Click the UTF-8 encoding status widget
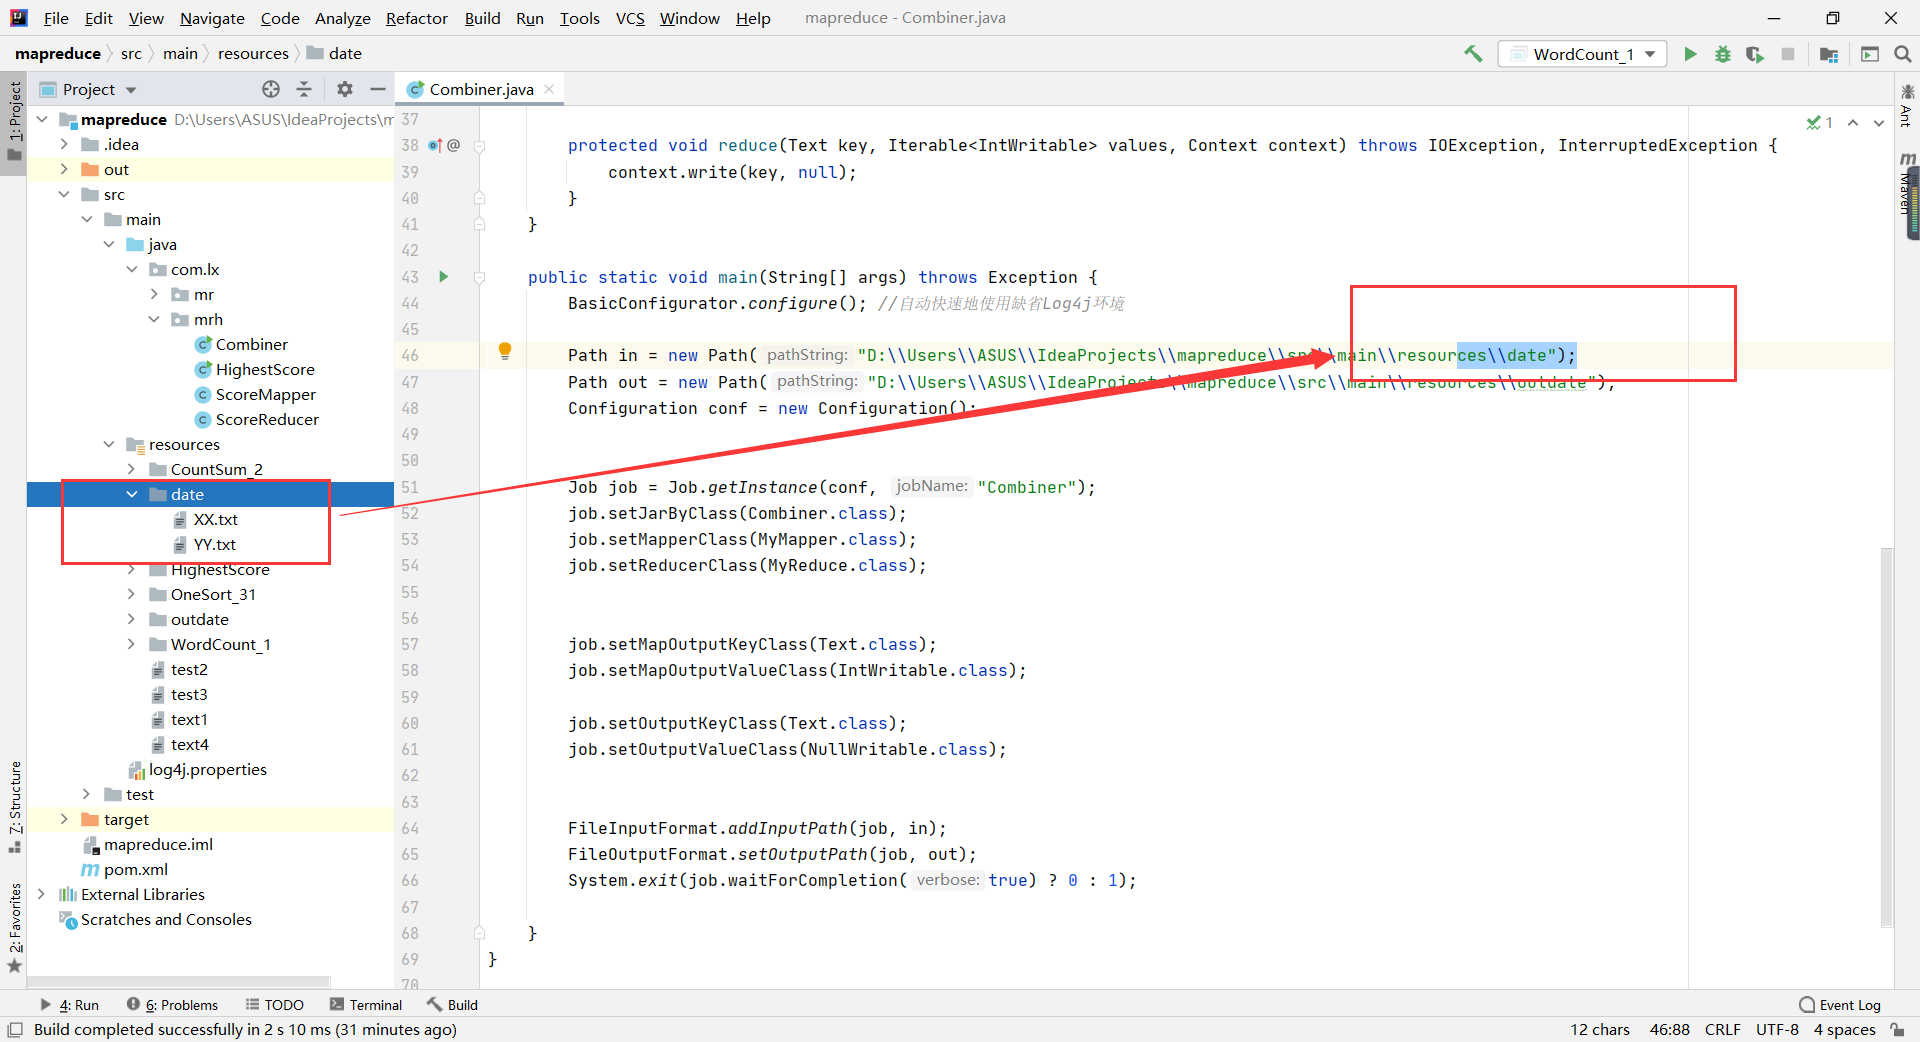 (1777, 1029)
